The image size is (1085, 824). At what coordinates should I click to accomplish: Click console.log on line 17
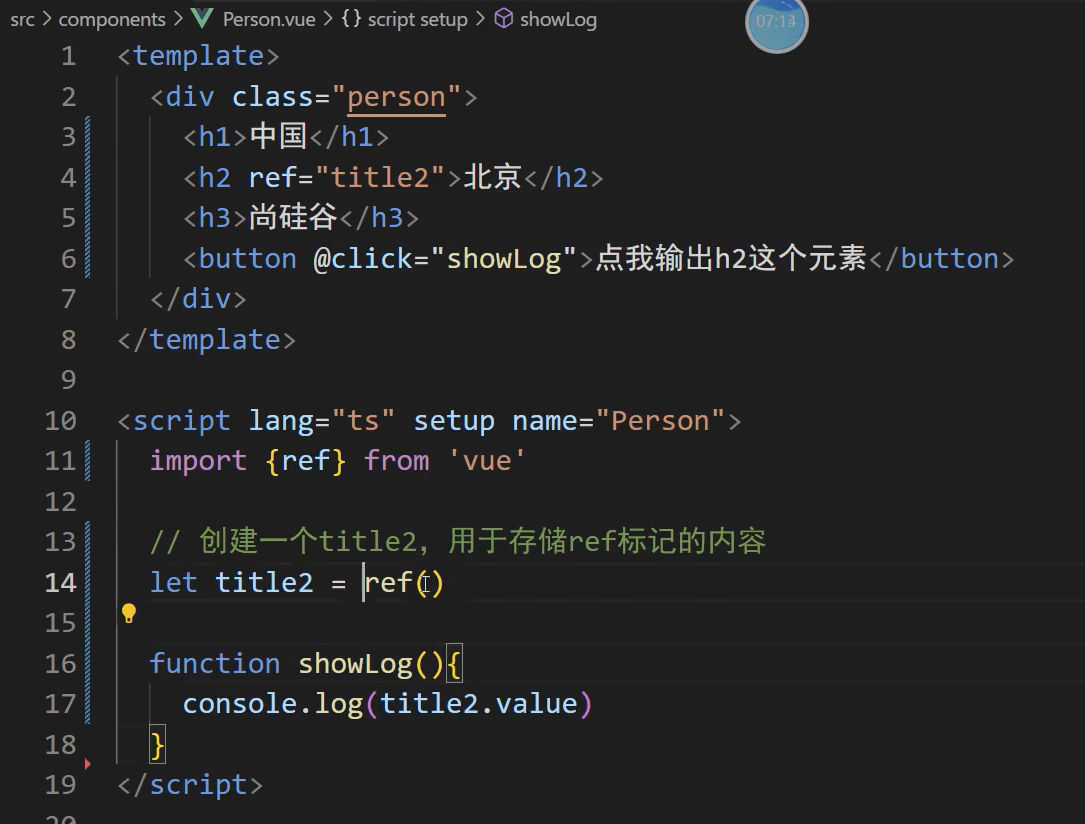click(x=273, y=704)
